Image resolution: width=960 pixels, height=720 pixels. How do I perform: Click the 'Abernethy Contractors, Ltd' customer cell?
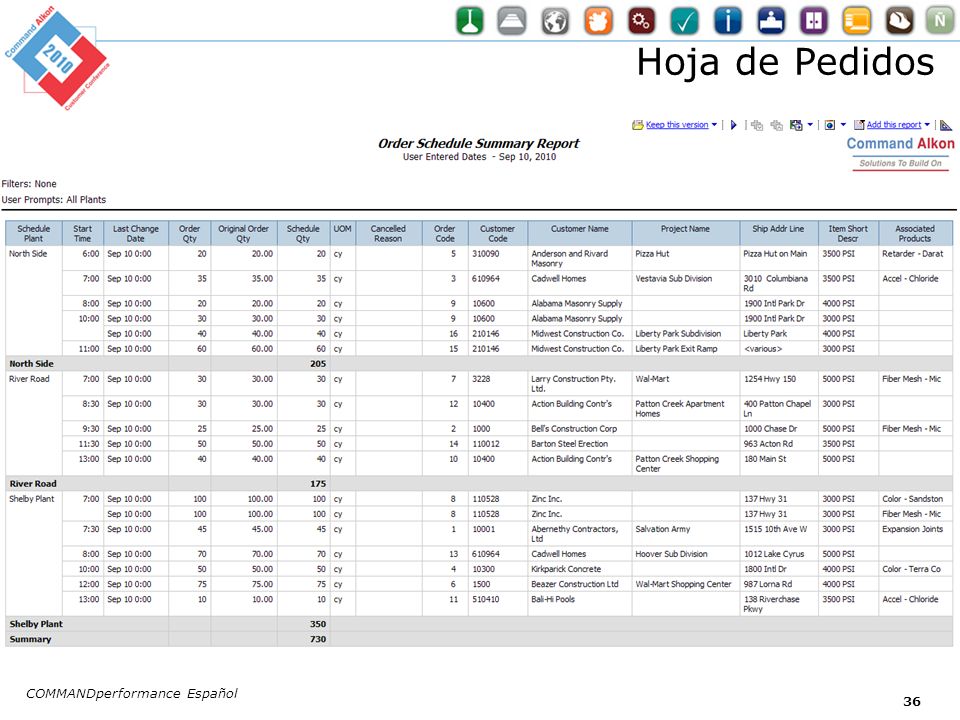tap(579, 534)
